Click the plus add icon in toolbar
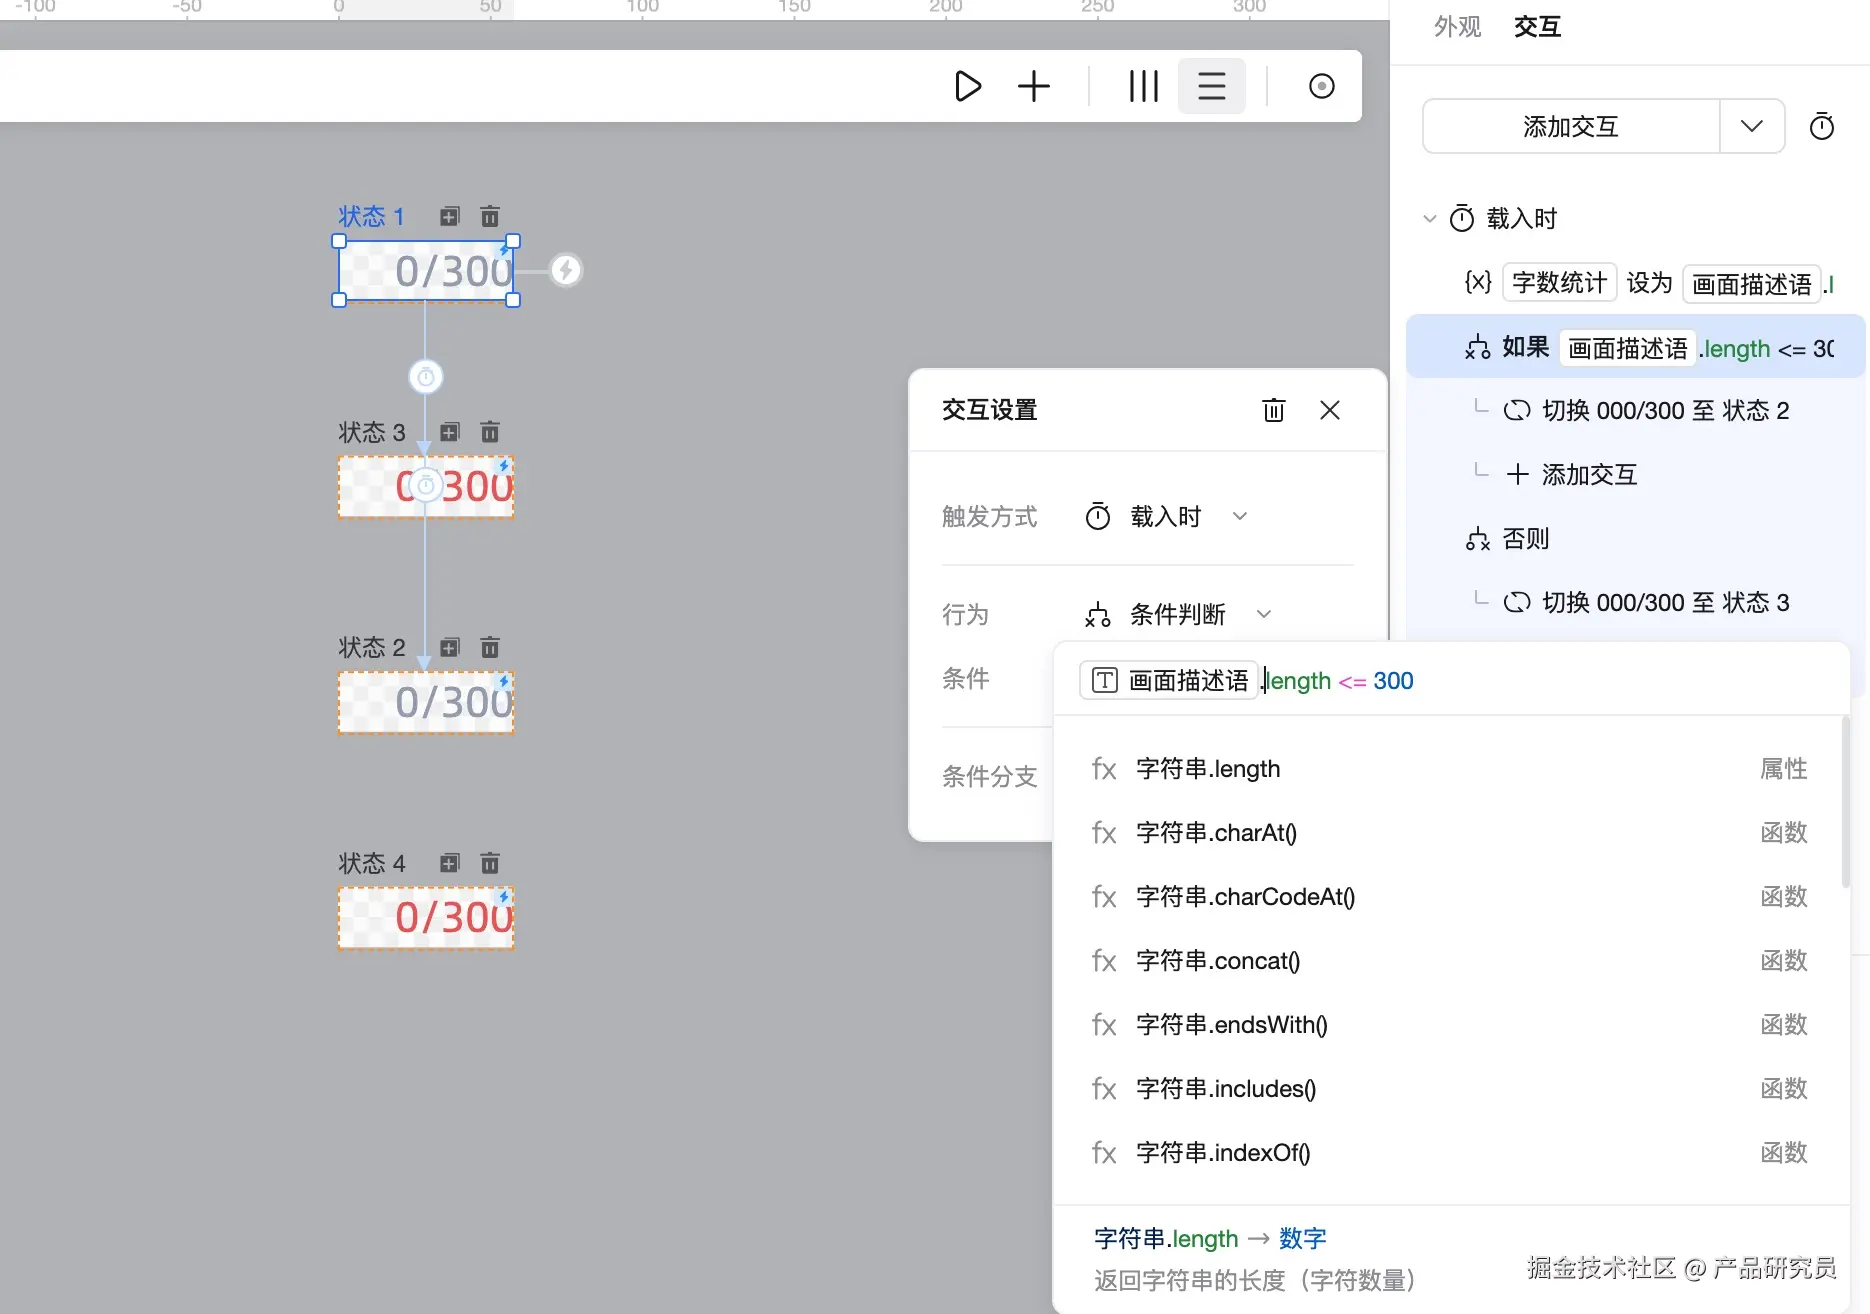This screenshot has height=1314, width=1870. [1034, 86]
